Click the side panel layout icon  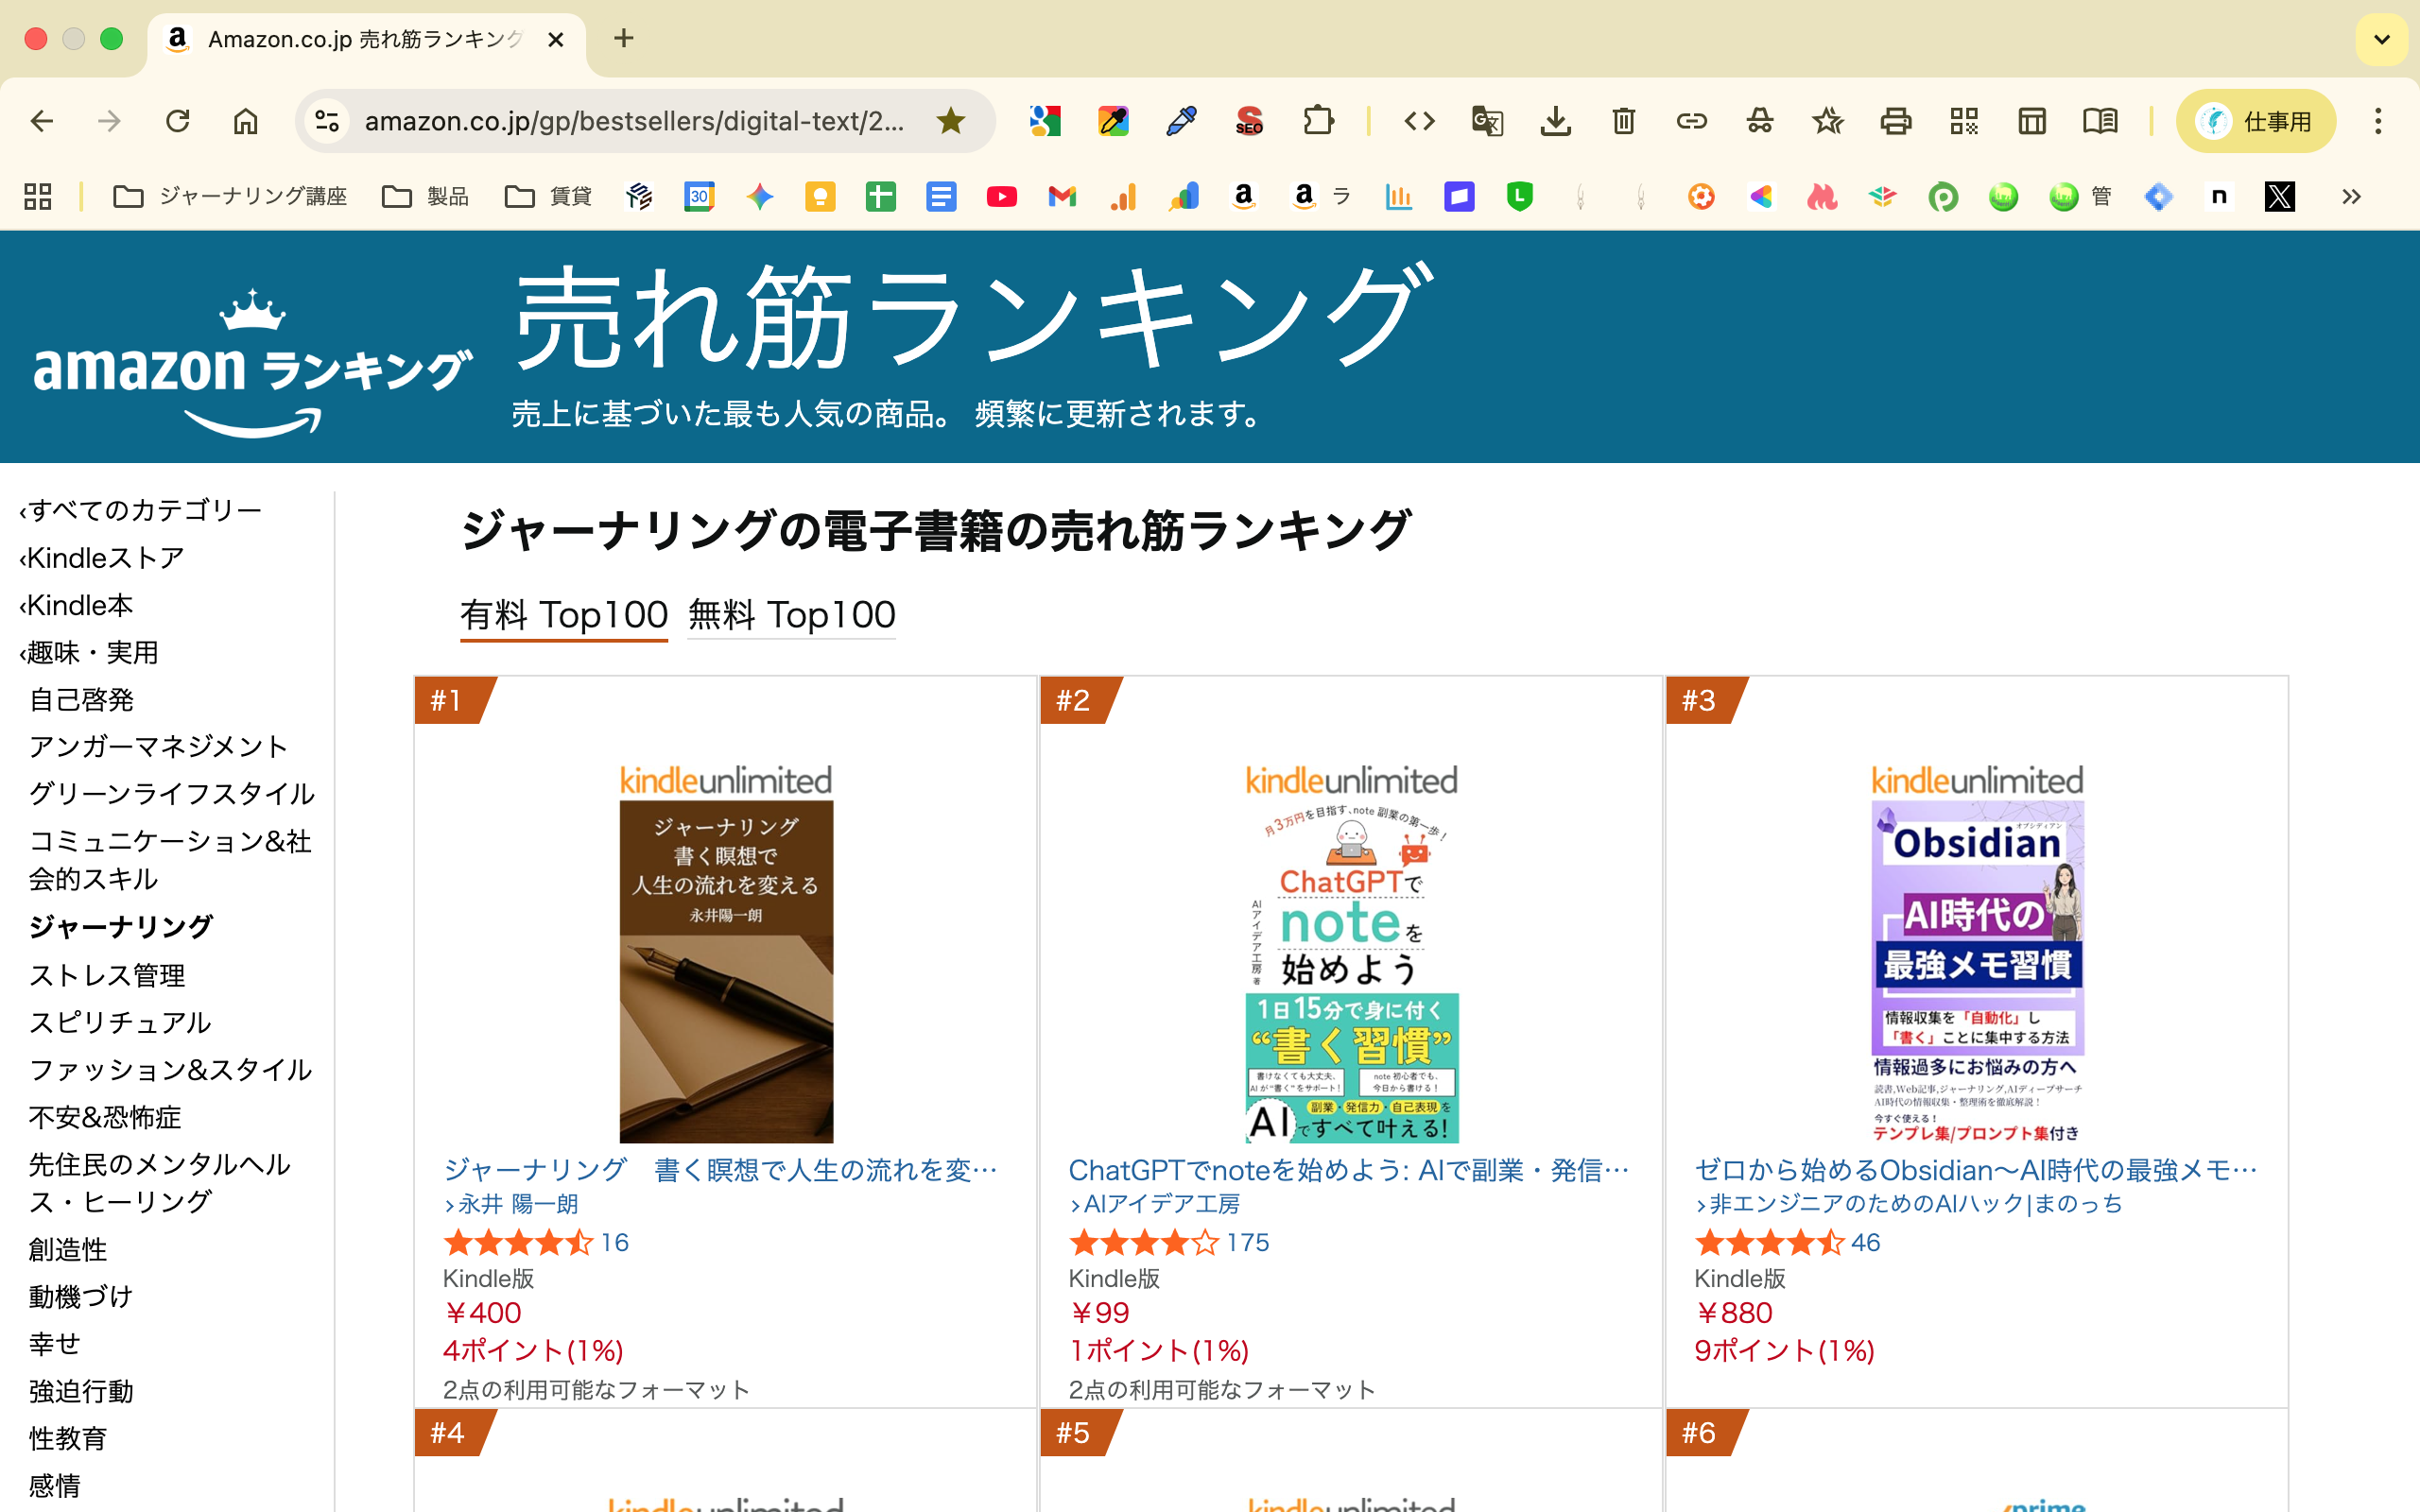(x=2032, y=121)
